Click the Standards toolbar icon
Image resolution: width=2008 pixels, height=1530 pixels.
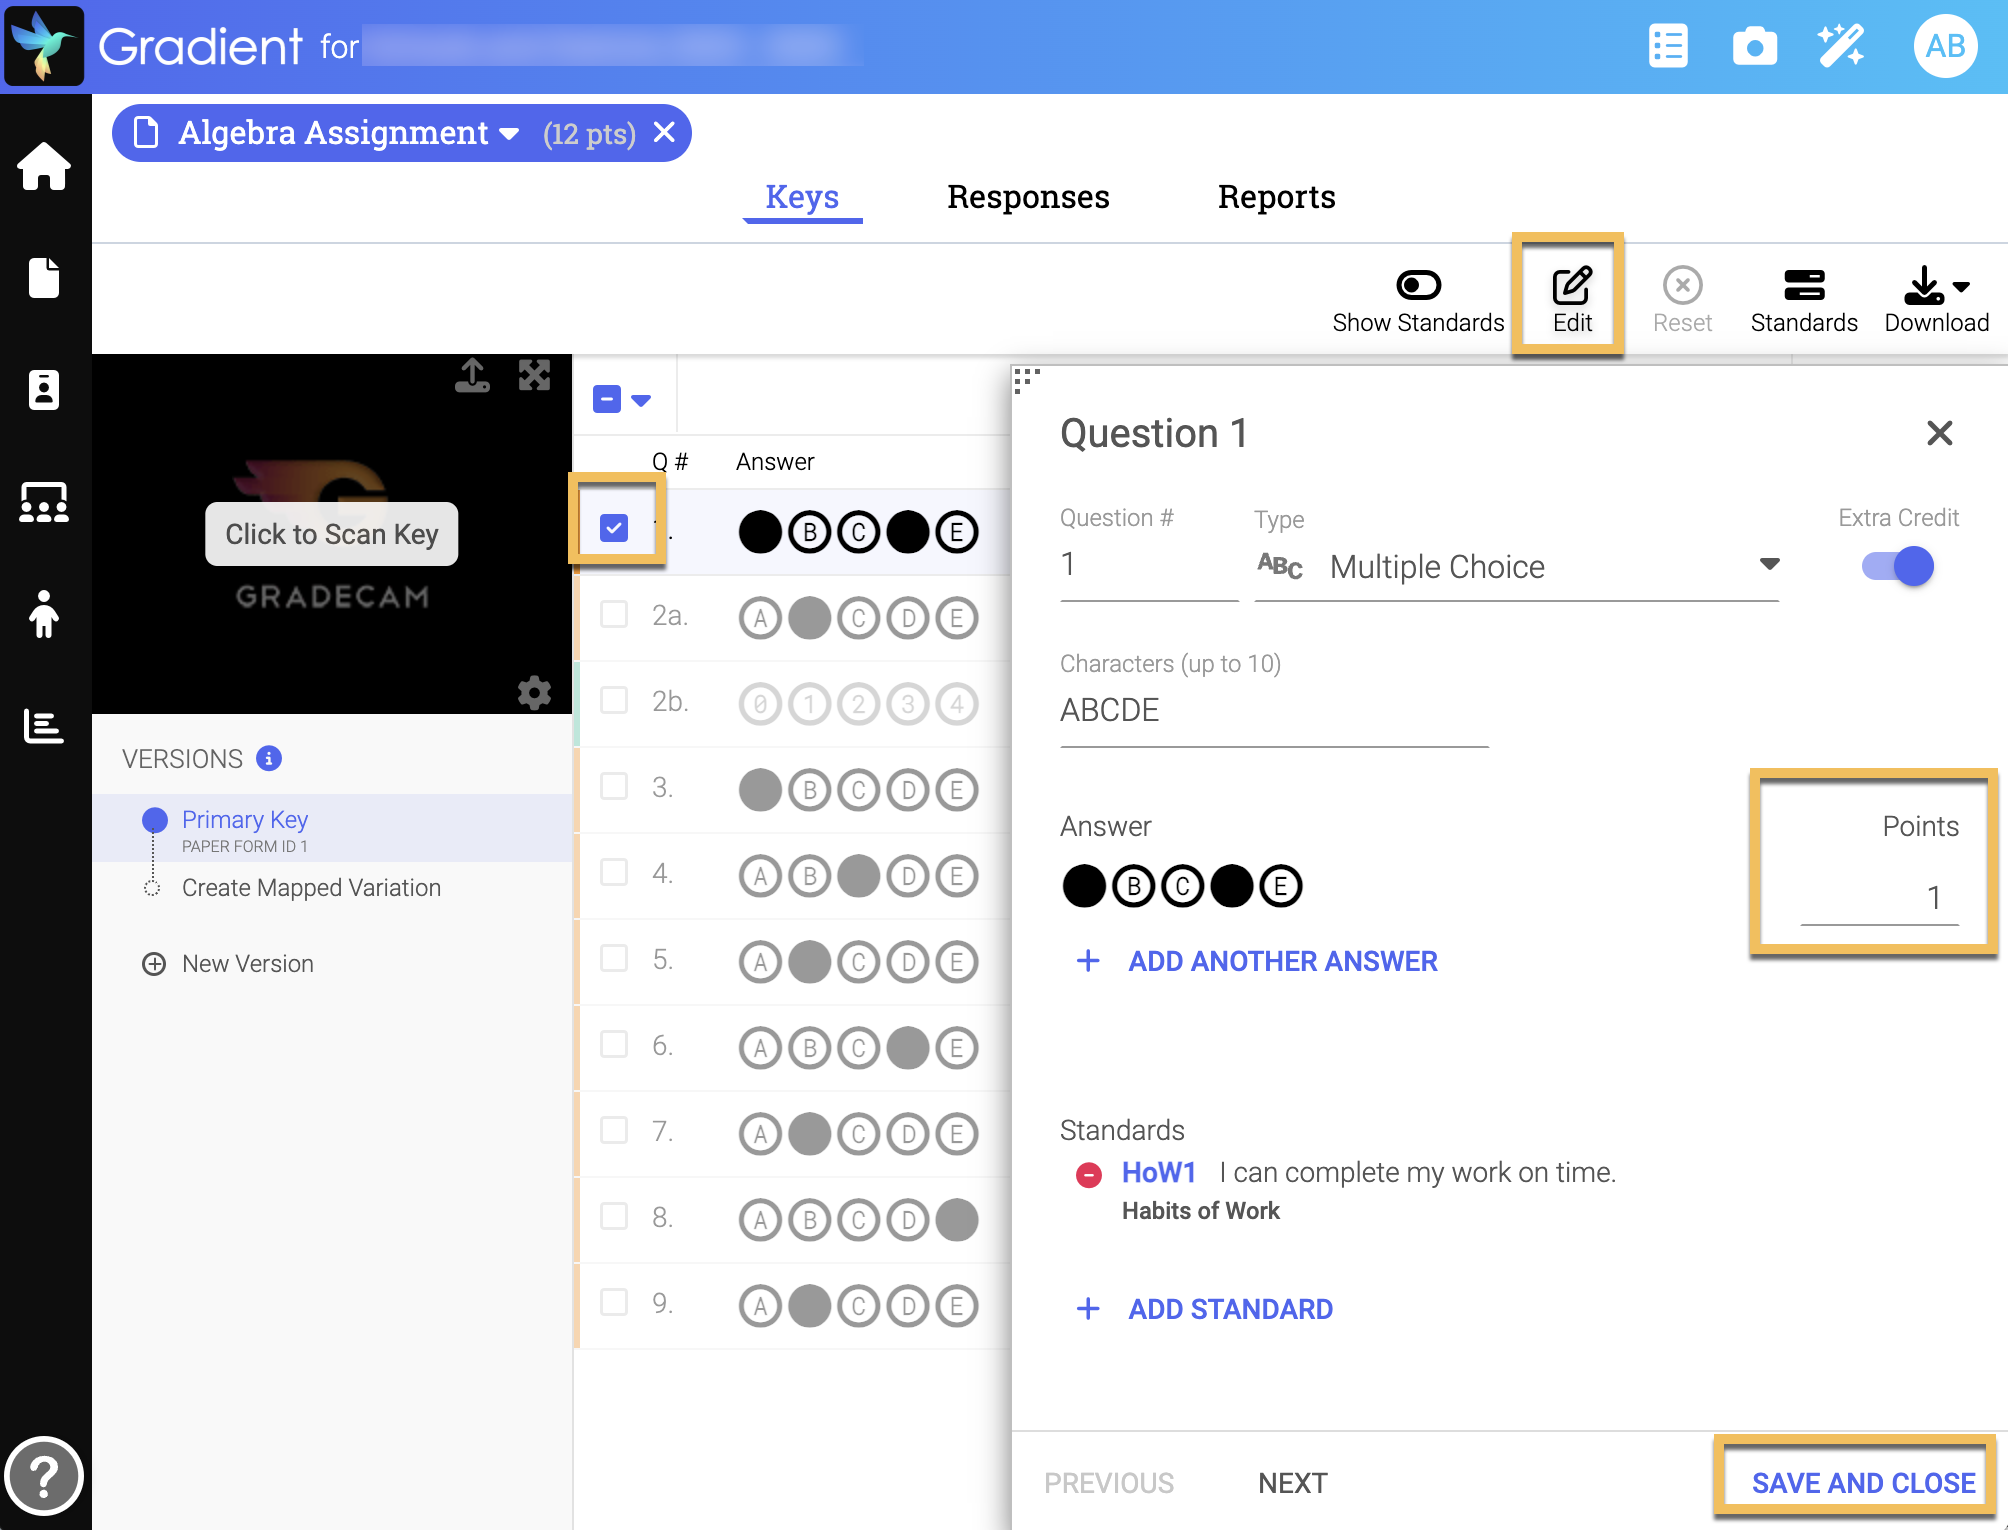[x=1803, y=287]
